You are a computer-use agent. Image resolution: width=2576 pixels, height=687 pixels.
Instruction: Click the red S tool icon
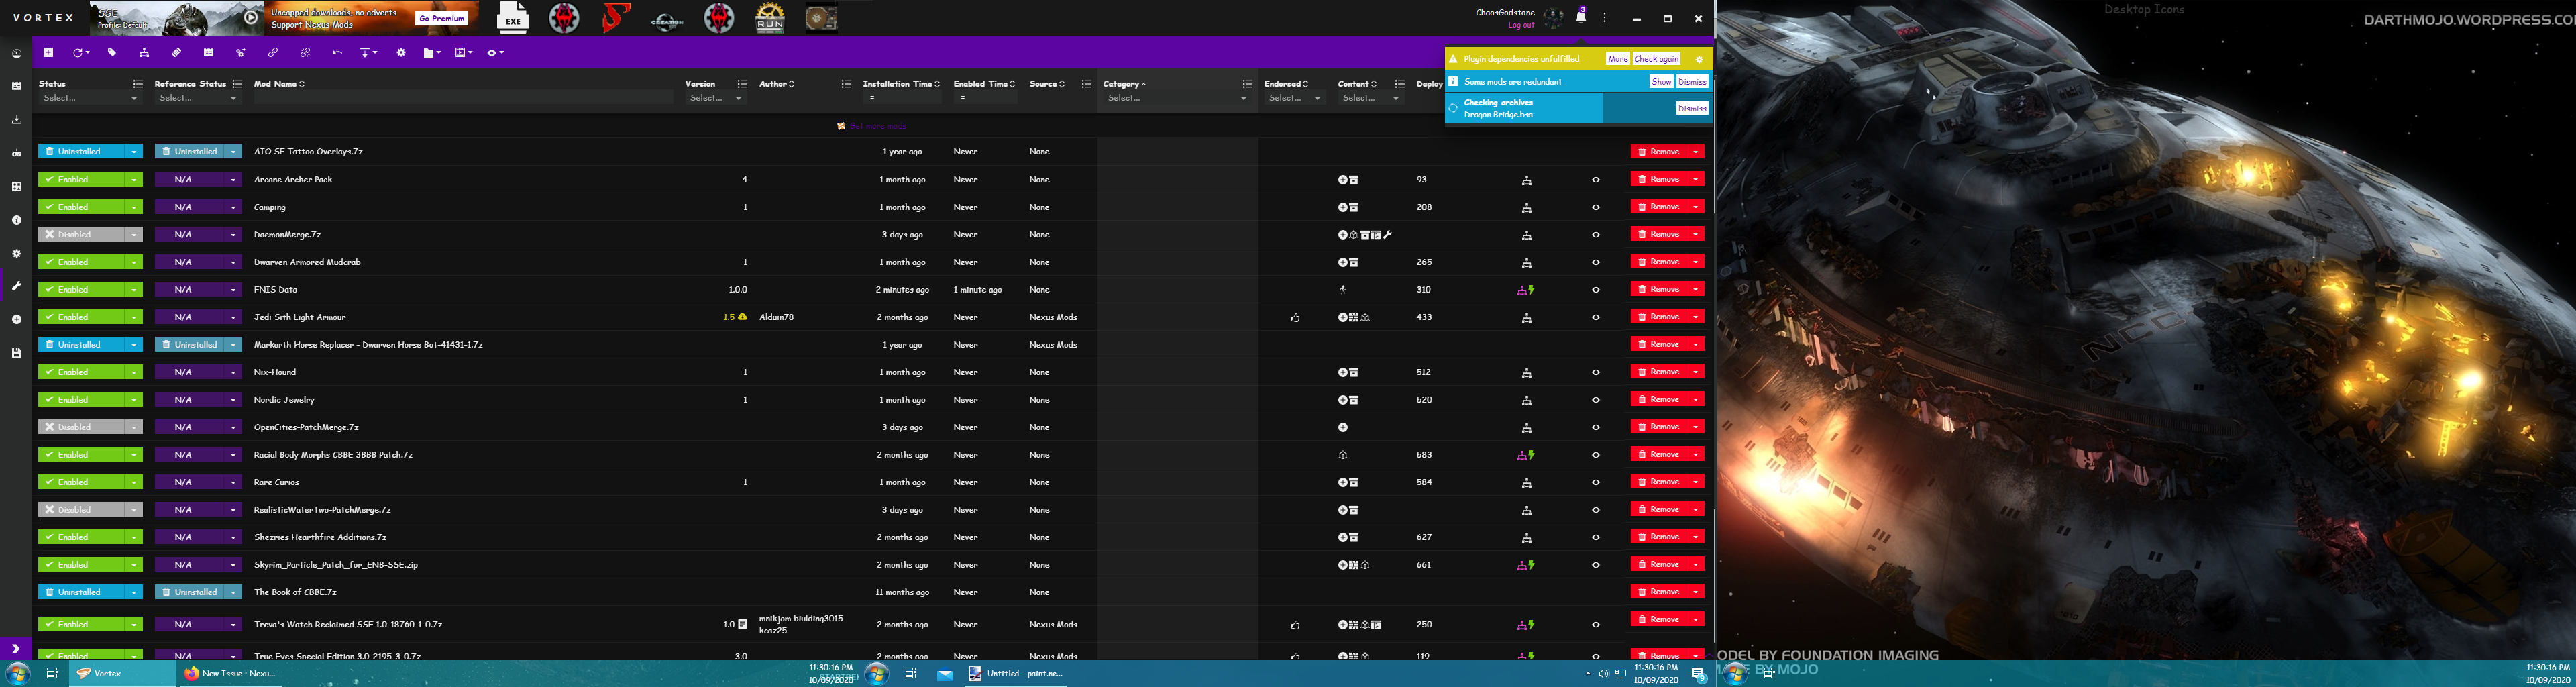pos(616,17)
